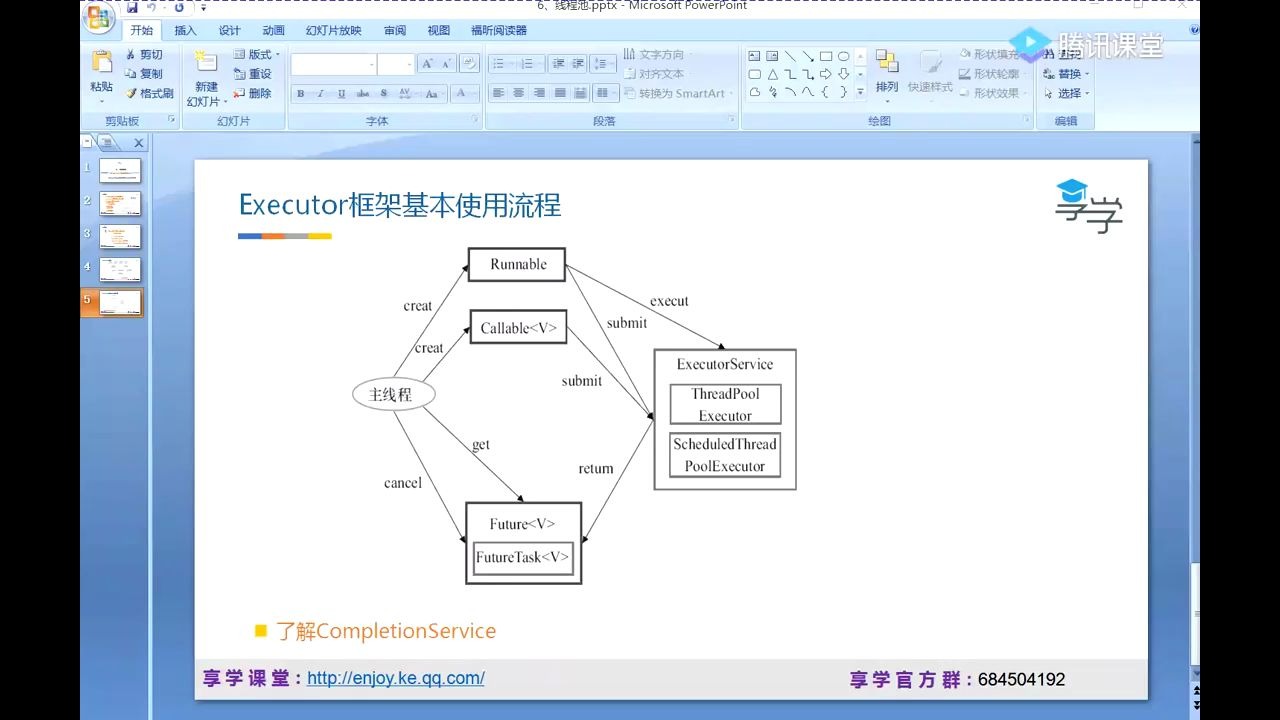Justify the text
Image resolution: width=1280 pixels, height=720 pixels.
pos(560,93)
